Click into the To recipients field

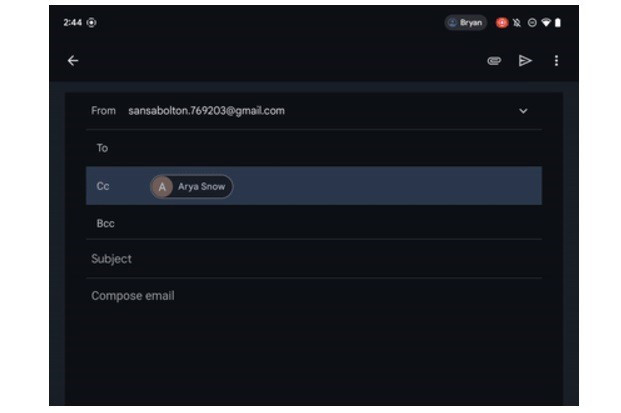(314, 148)
